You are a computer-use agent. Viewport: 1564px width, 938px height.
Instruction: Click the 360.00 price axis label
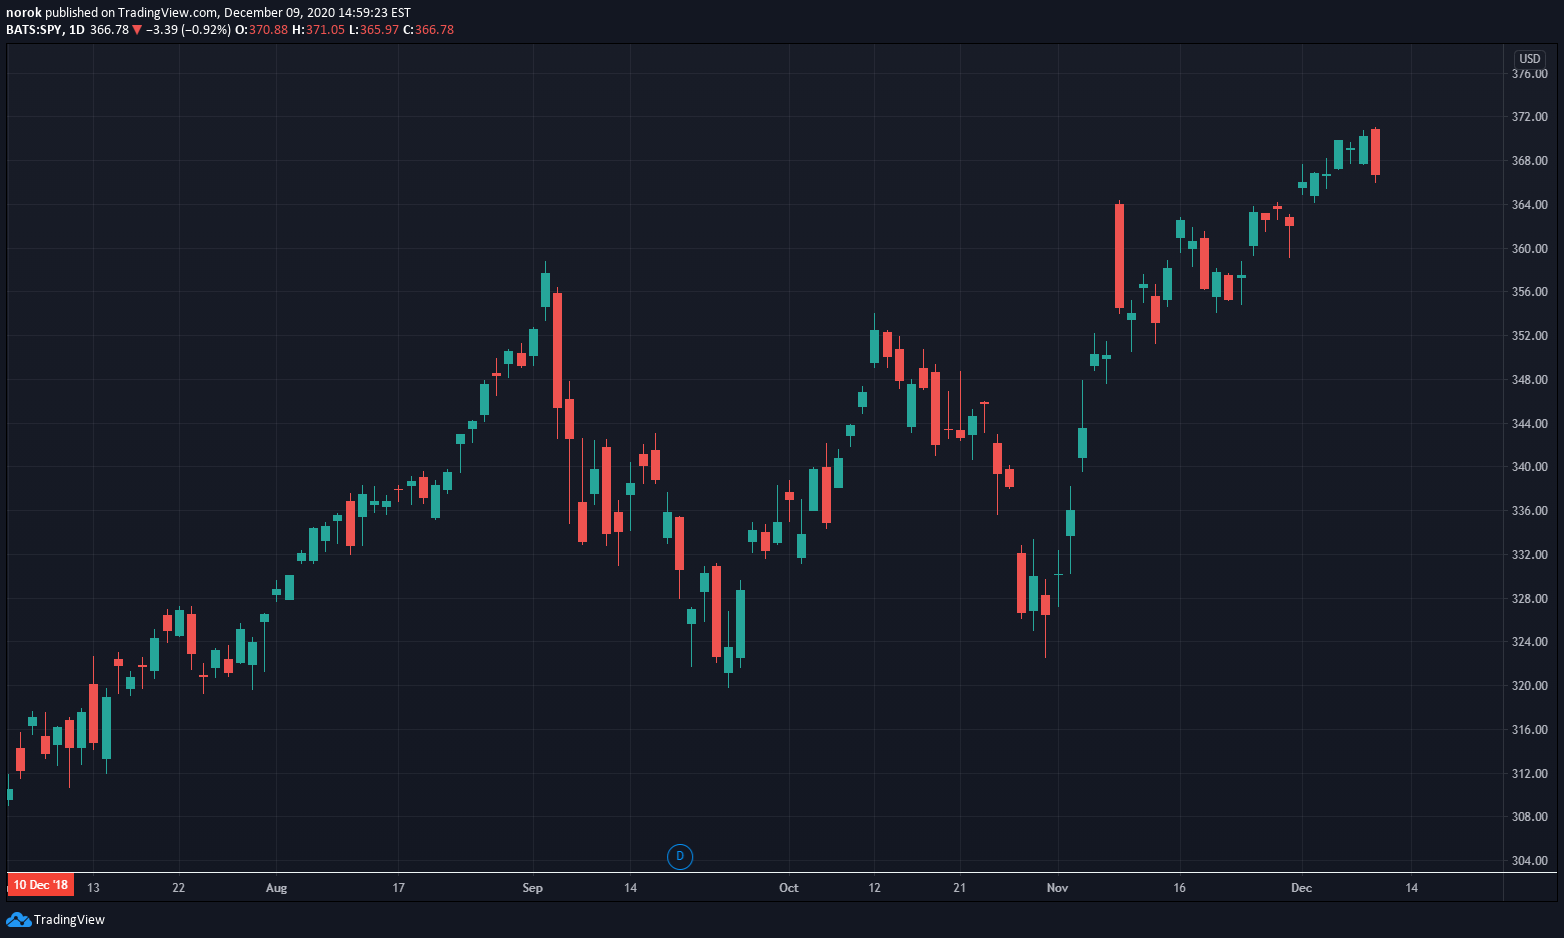pyautogui.click(x=1529, y=249)
